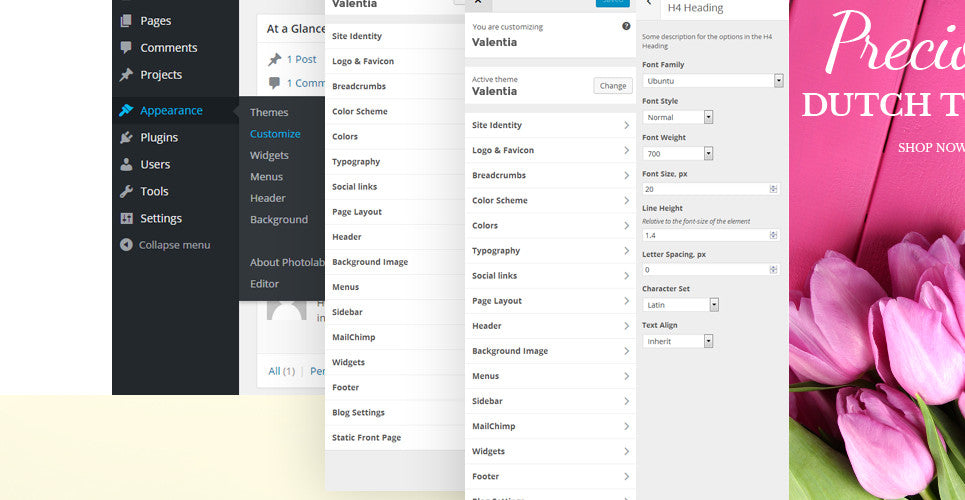This screenshot has height=500, width=965.
Task: Expand Menus section with chevron
Action: (x=550, y=376)
